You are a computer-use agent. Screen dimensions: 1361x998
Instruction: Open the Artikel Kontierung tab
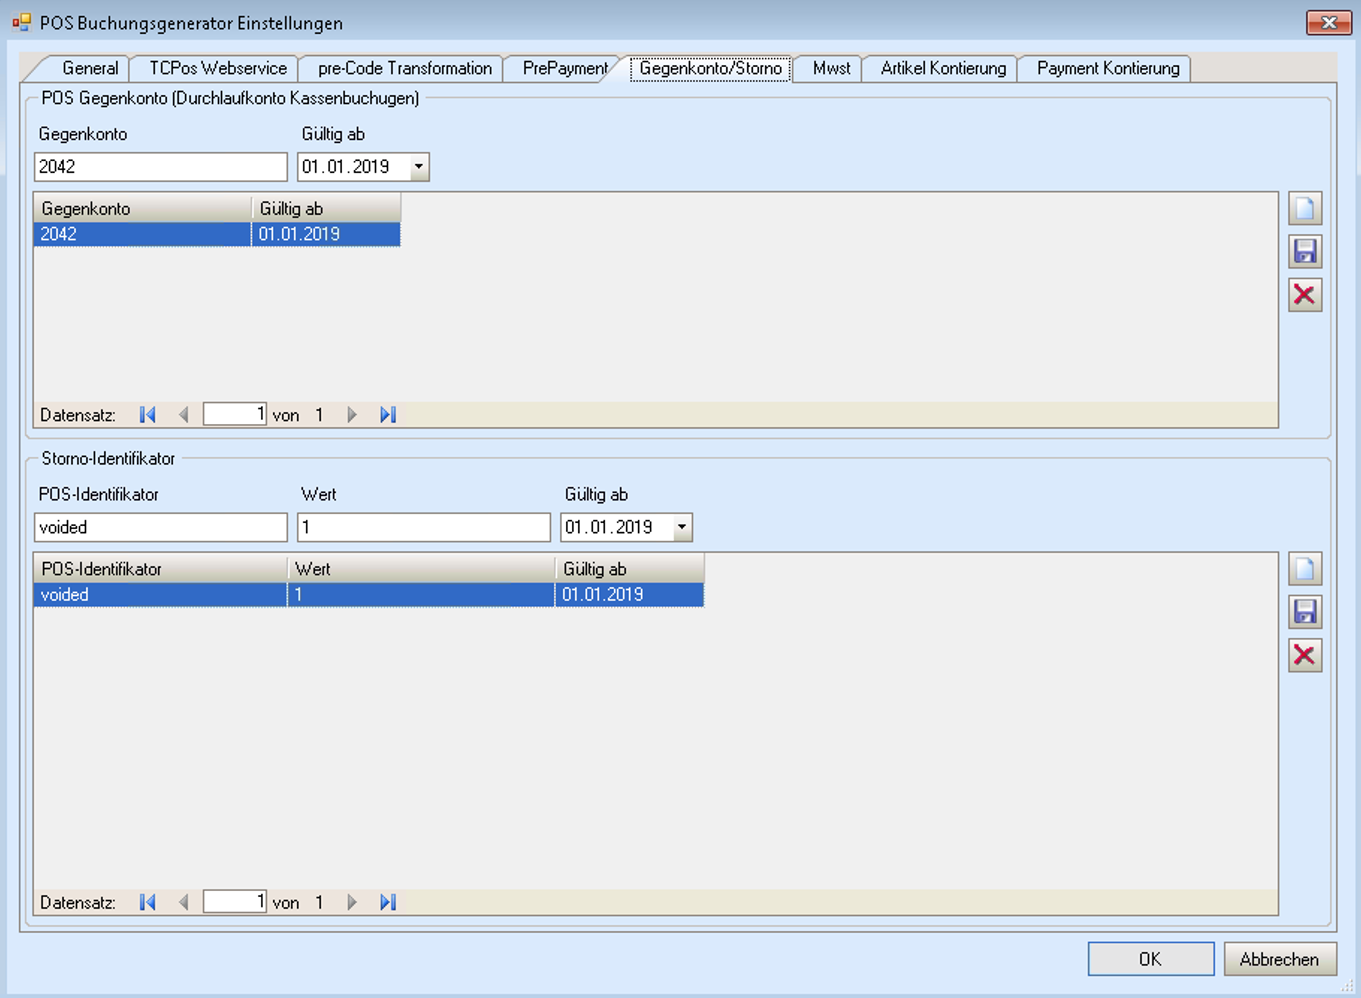(x=942, y=68)
